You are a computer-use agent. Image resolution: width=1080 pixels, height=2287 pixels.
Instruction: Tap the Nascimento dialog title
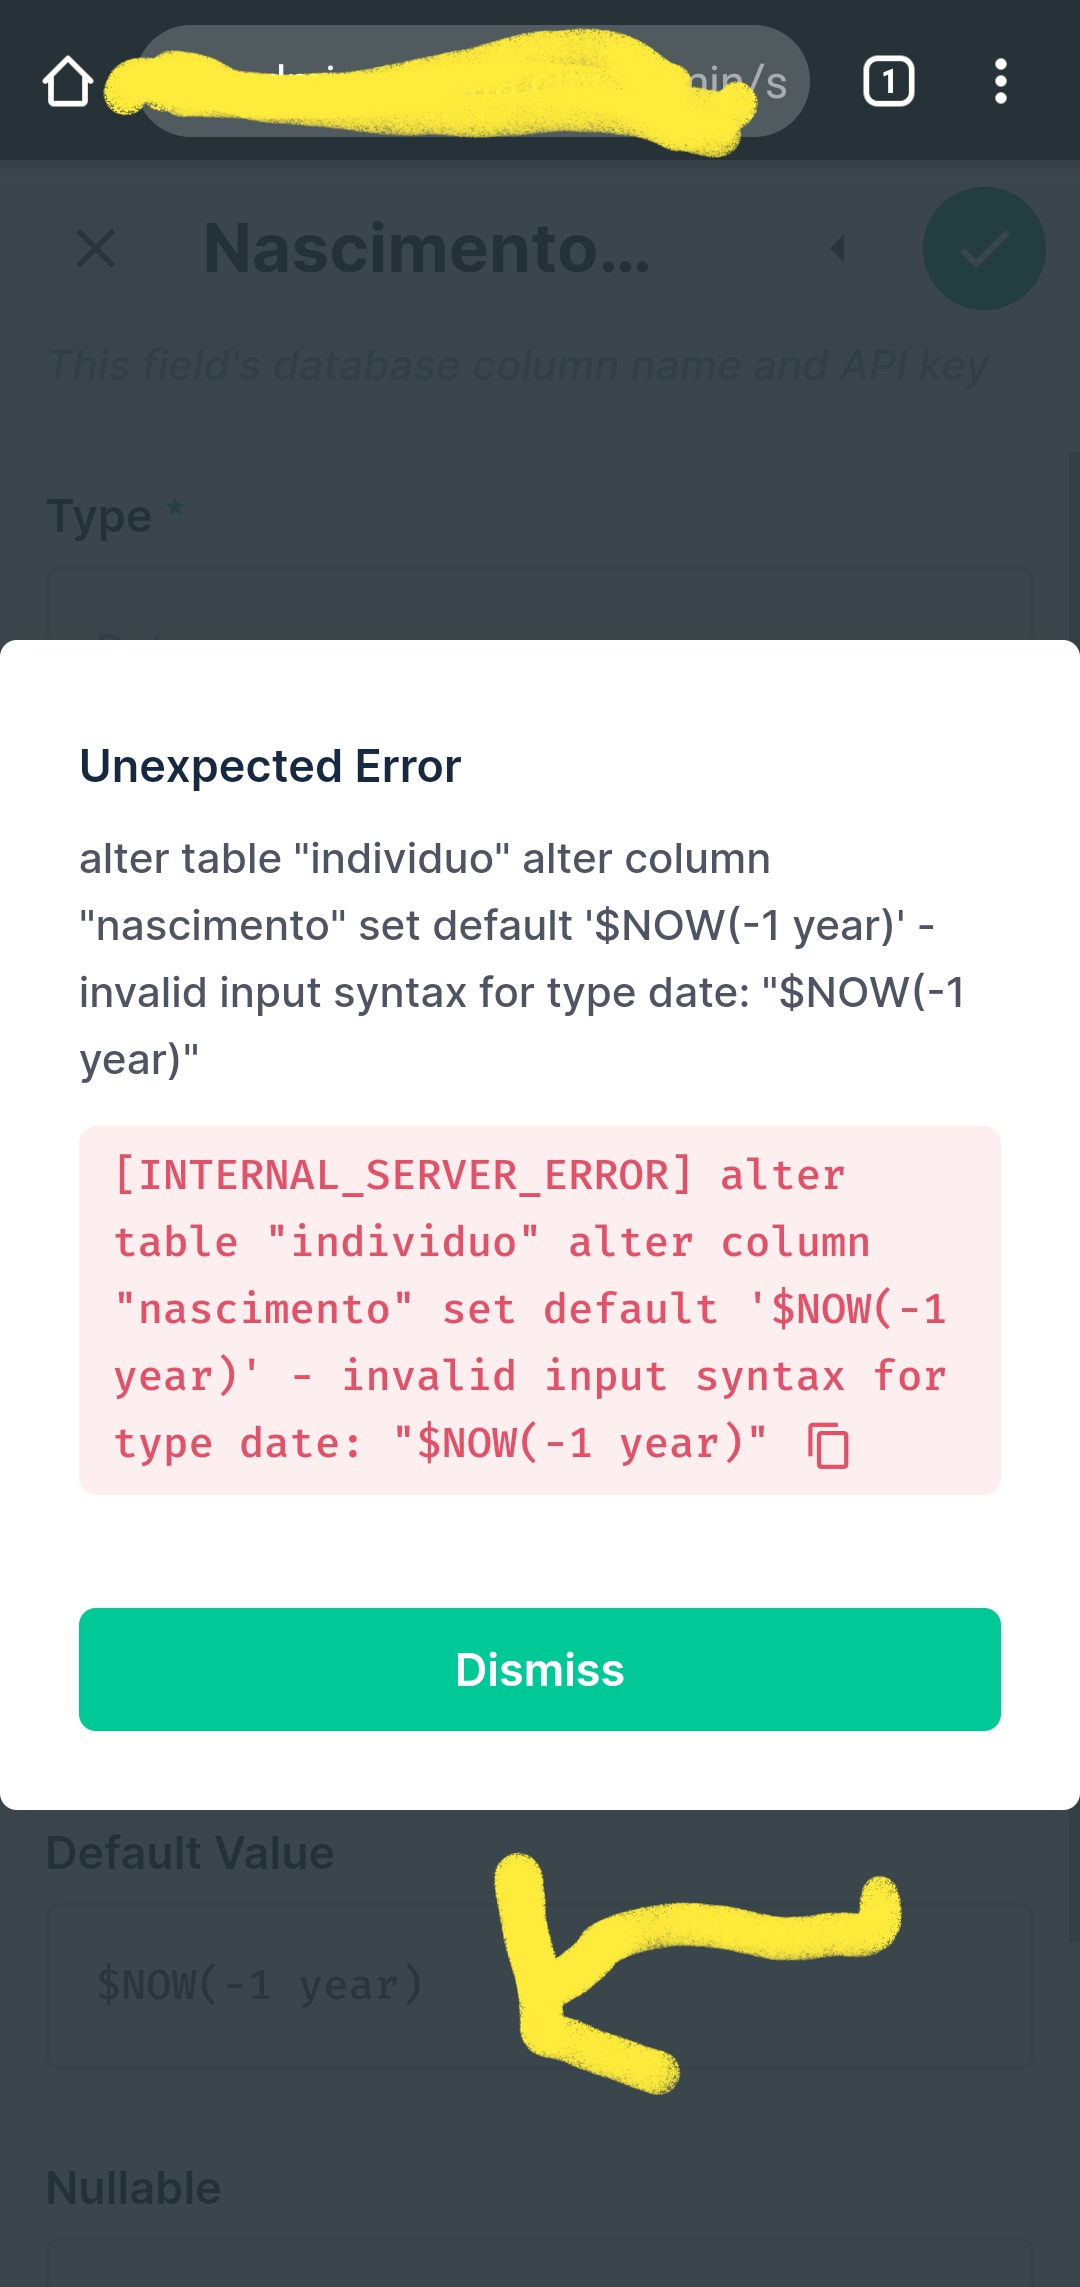point(425,250)
